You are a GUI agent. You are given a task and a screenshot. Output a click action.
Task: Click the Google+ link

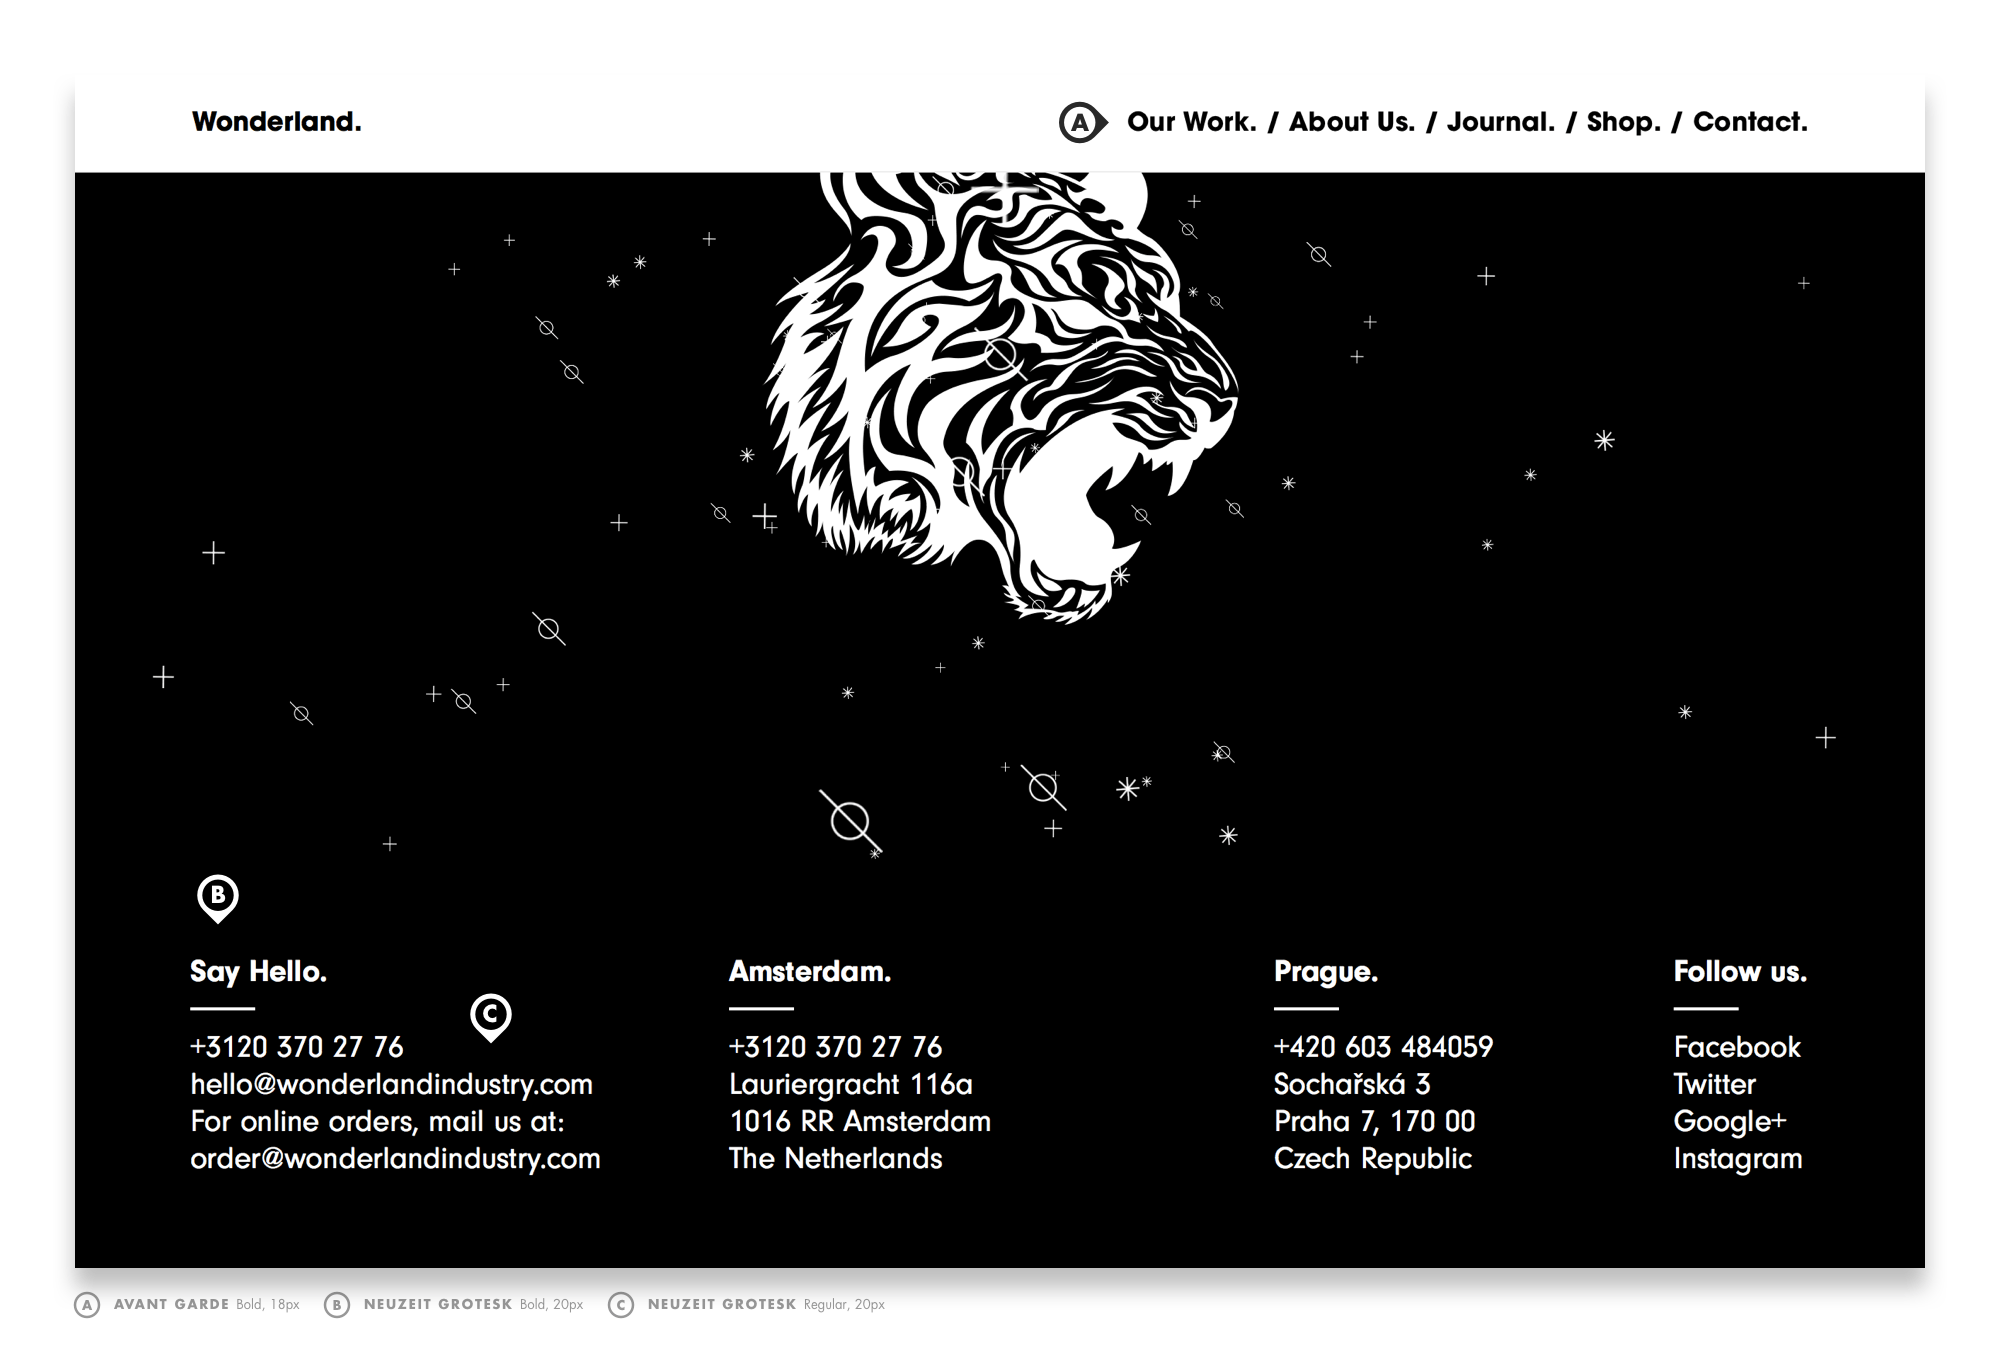[1729, 1121]
